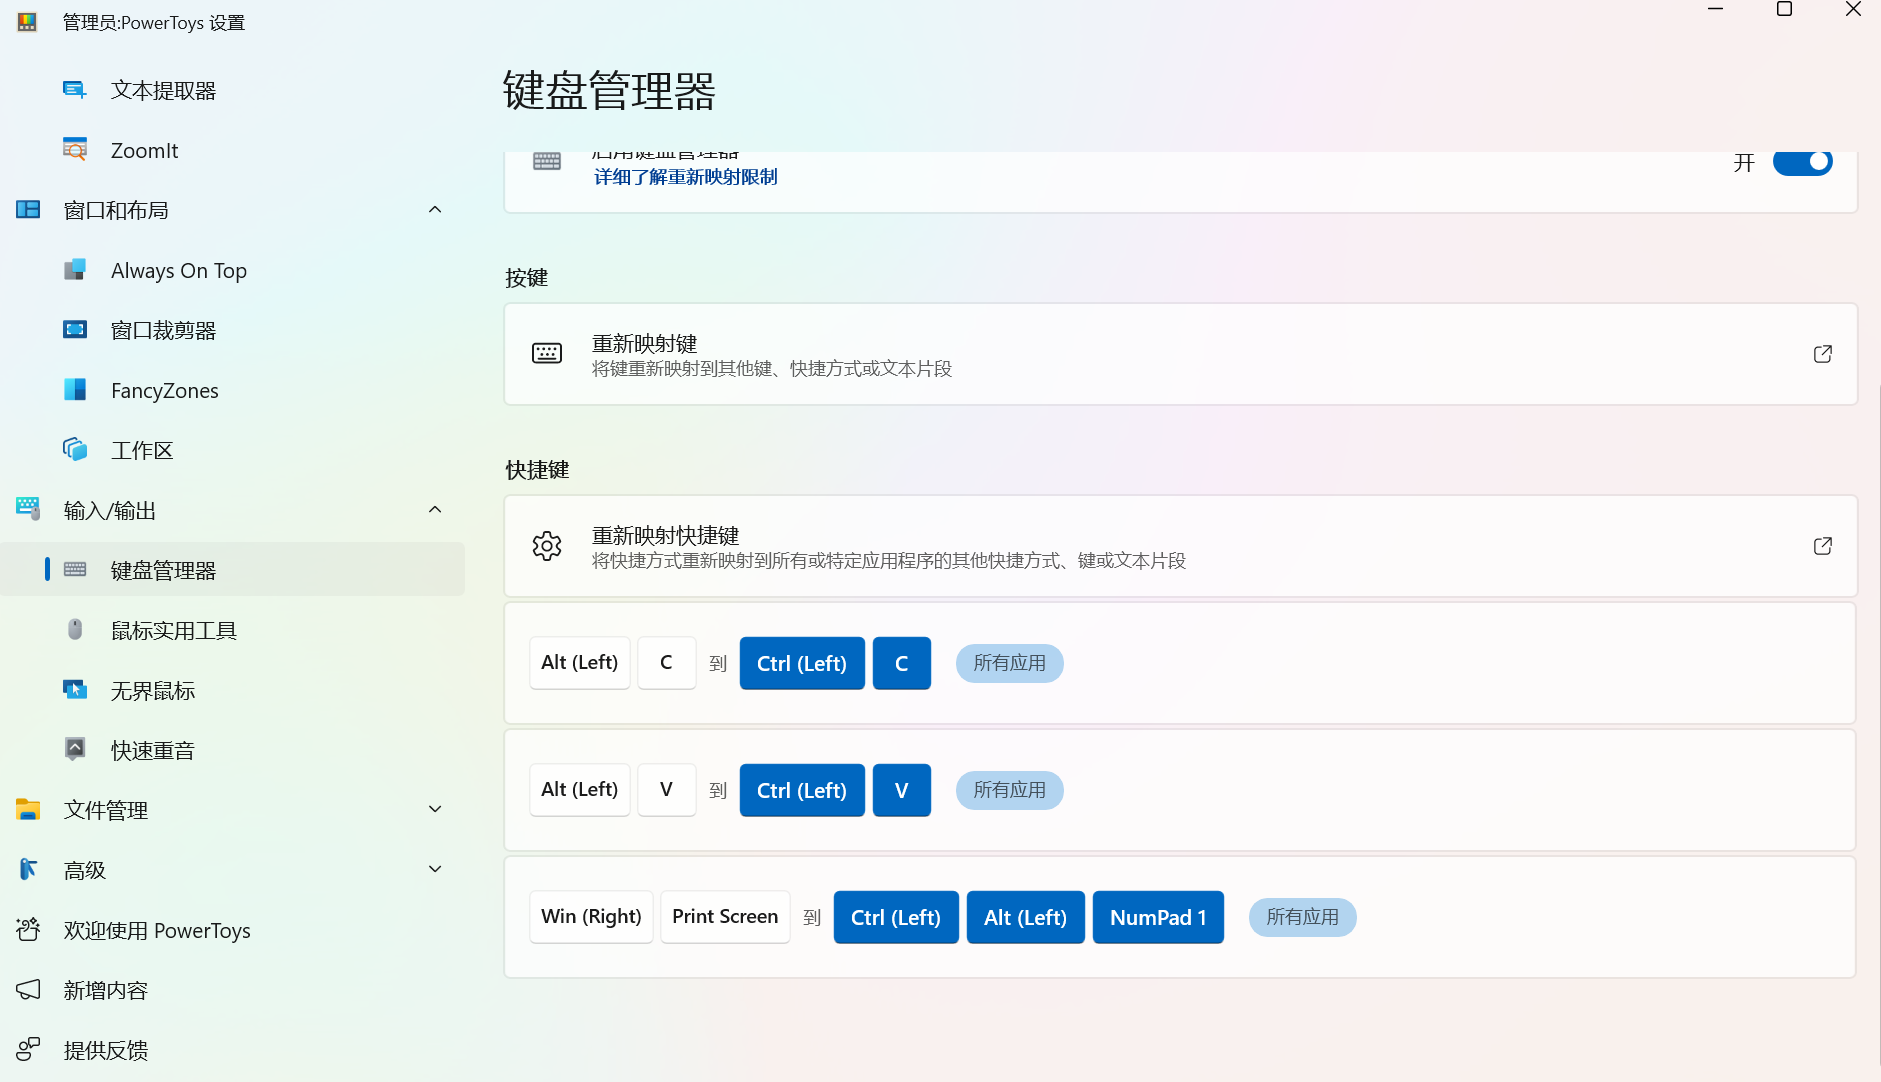Collapse the 窗口和布局 section
Screen dimensions: 1881x1082
pyautogui.click(x=435, y=210)
